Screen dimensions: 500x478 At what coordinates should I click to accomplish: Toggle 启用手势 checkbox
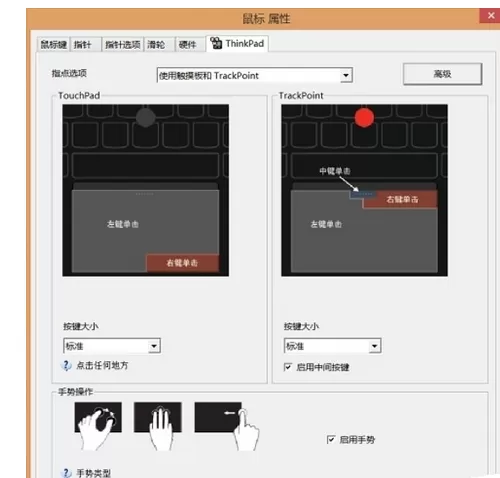coord(331,440)
